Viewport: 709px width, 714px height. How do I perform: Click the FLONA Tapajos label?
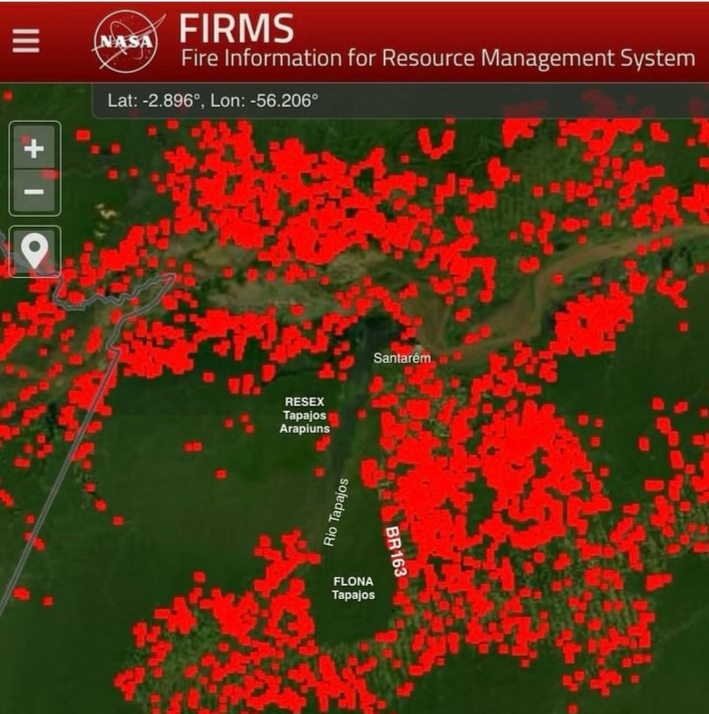[353, 587]
